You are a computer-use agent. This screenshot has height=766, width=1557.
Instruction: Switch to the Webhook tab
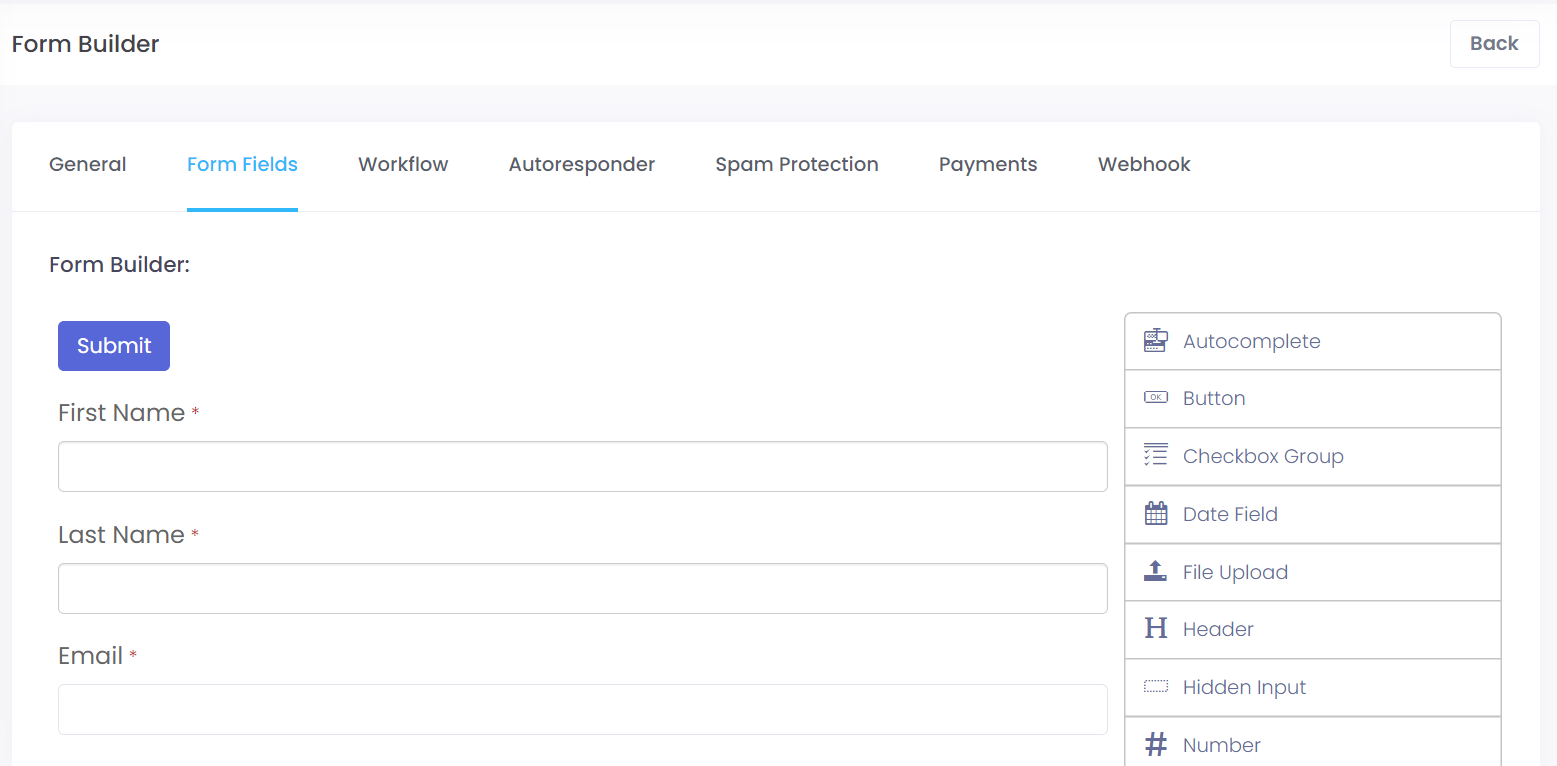(x=1143, y=165)
